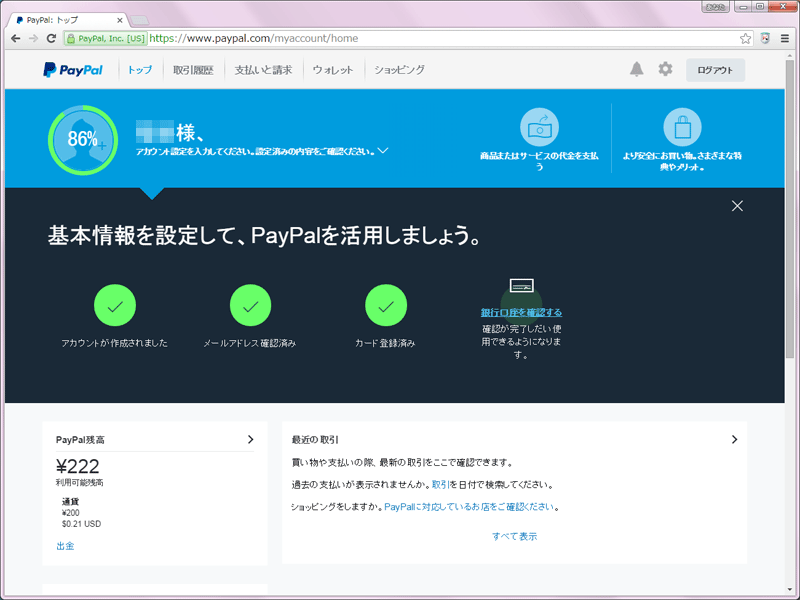This screenshot has height=600, width=800.
Task: Click the $0.21 USD currency line
Action: (82, 524)
